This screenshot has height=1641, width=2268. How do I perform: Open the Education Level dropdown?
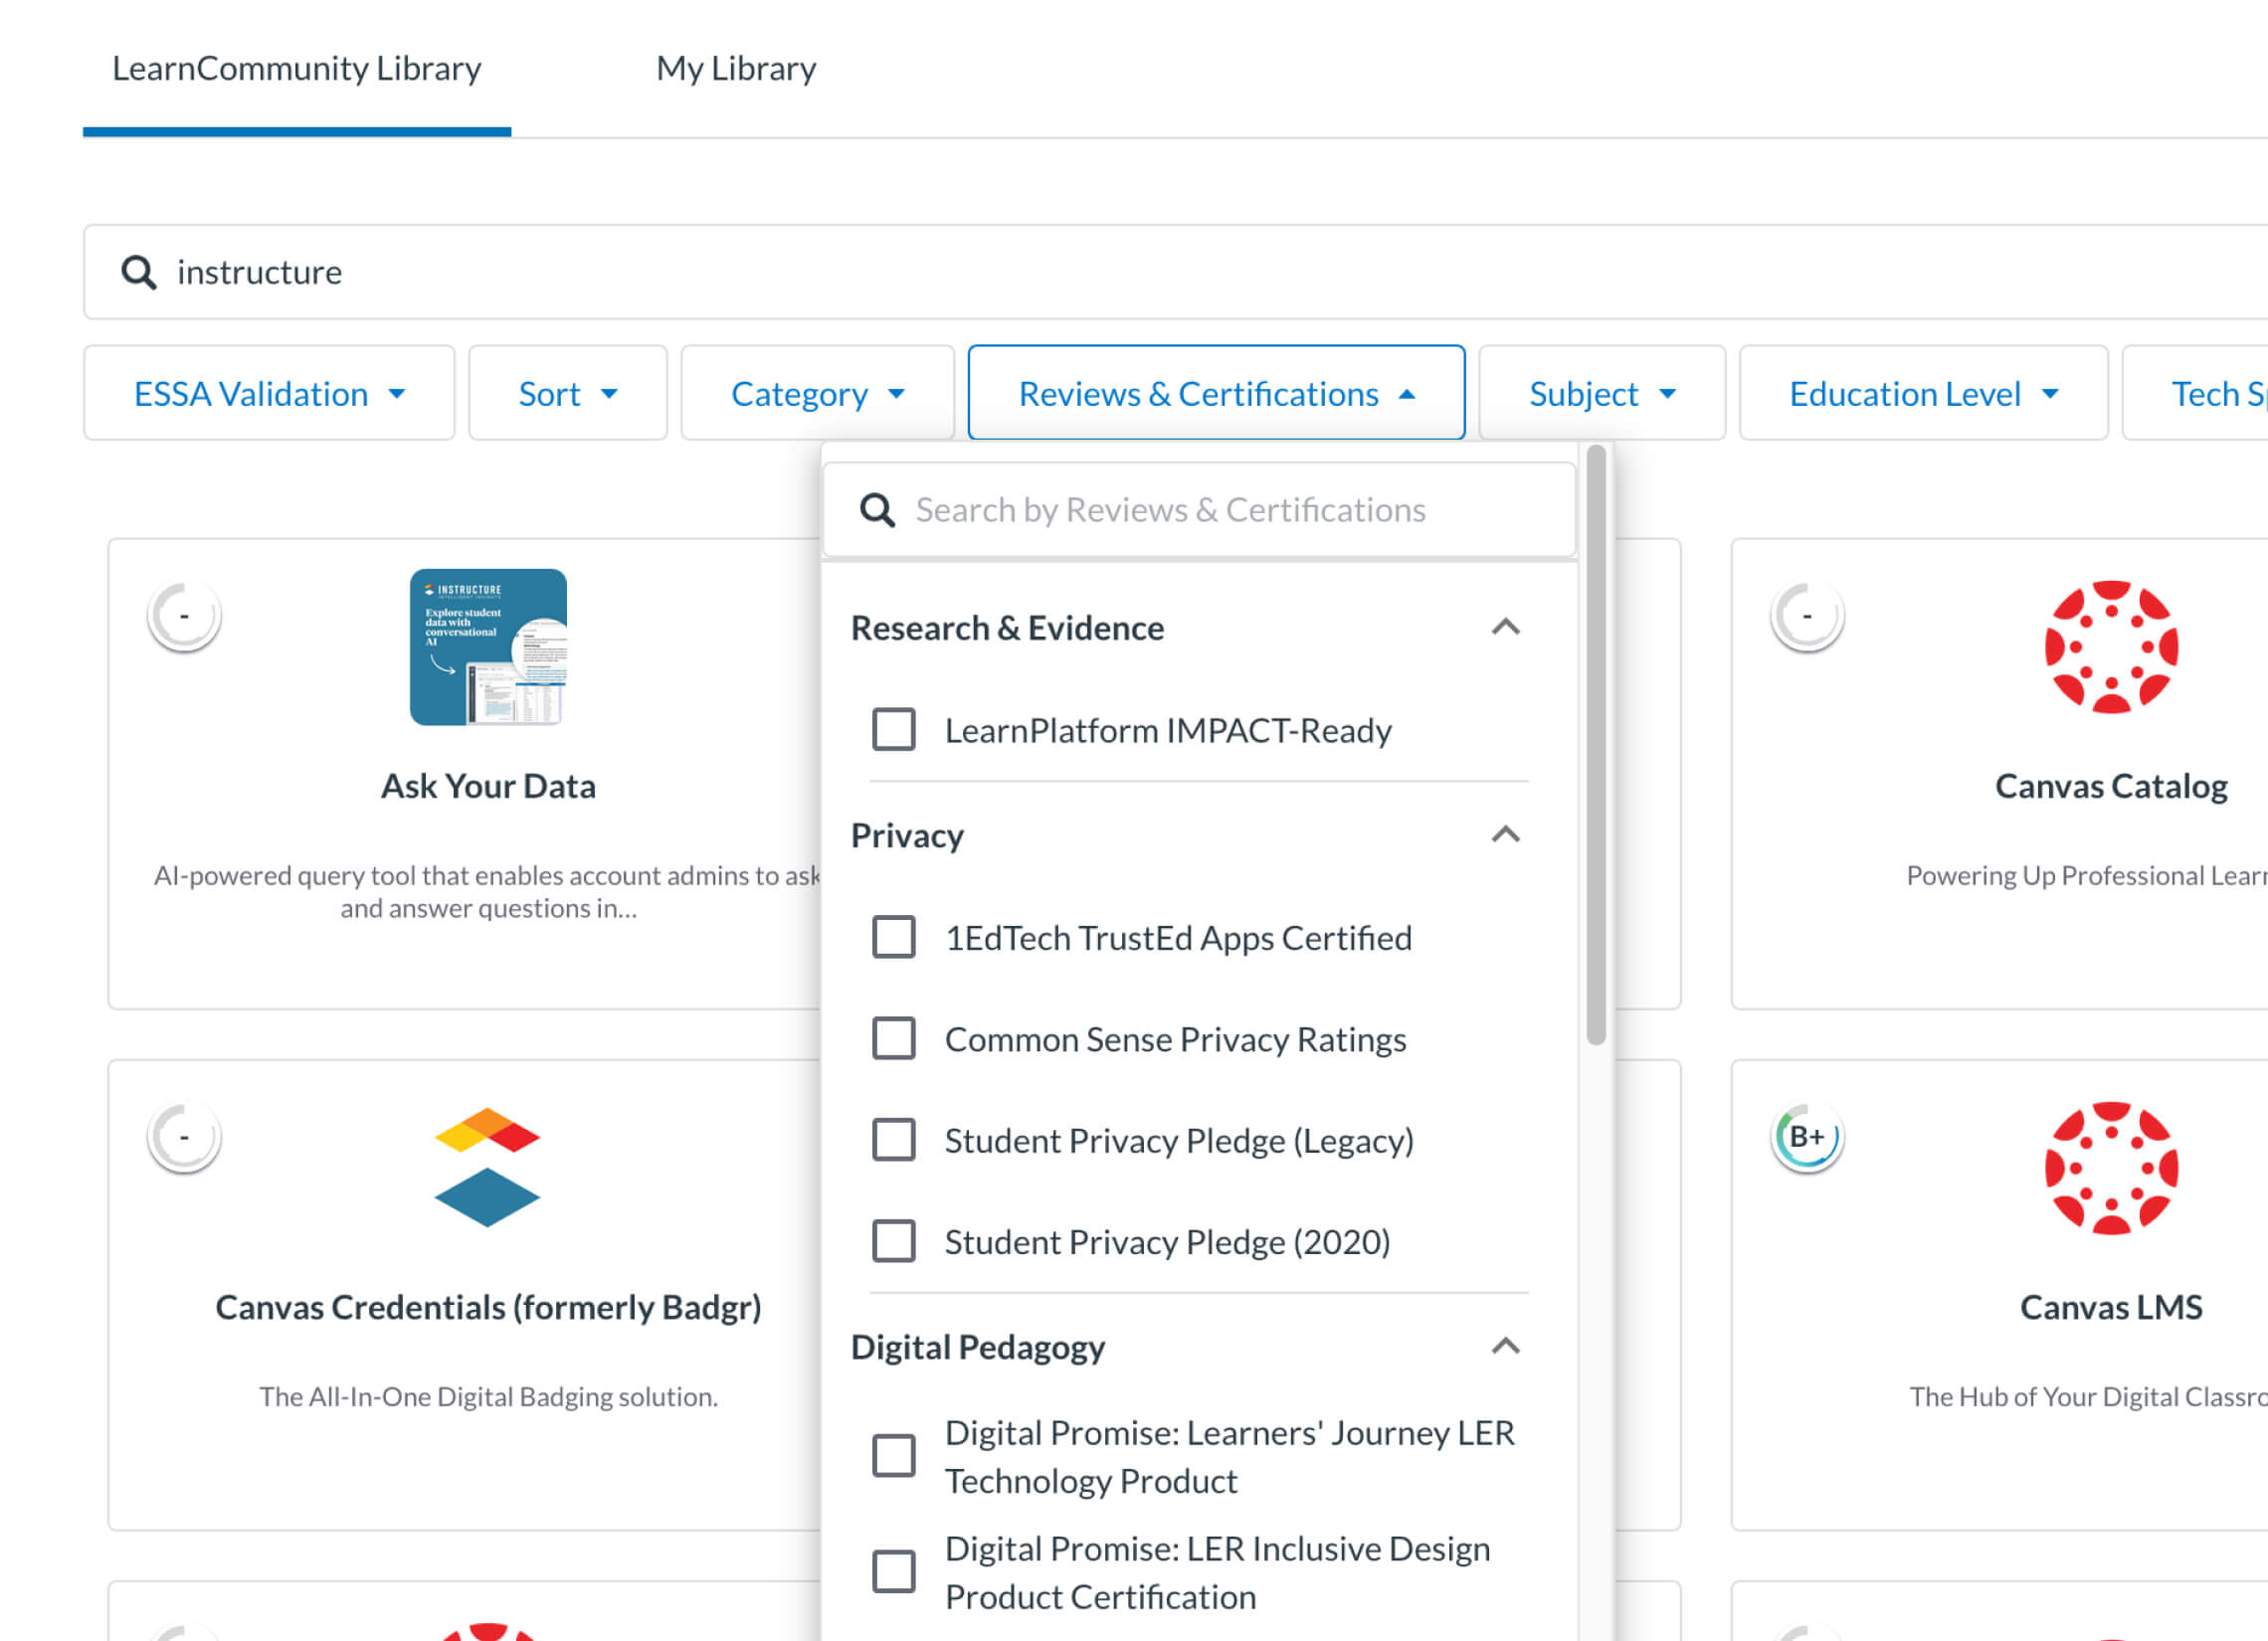pyautogui.click(x=1923, y=393)
